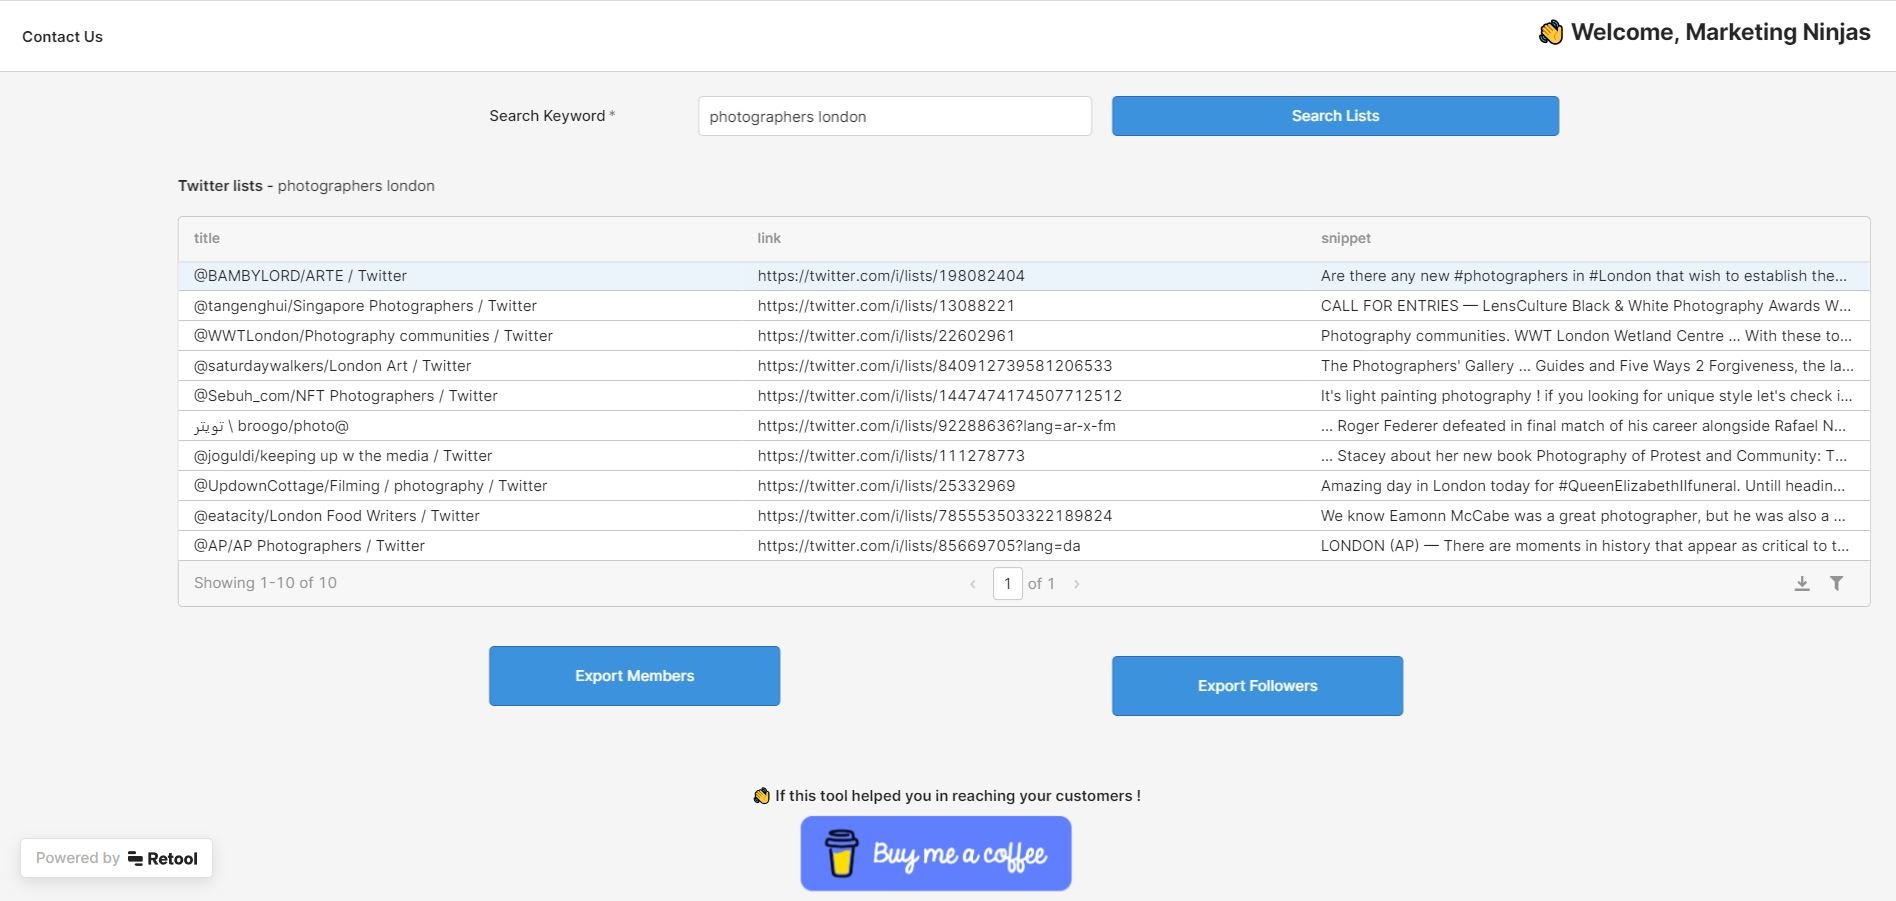The width and height of the screenshot is (1896, 901).
Task: Select the @BAMBYLORD/ARTE row title
Action: point(300,276)
